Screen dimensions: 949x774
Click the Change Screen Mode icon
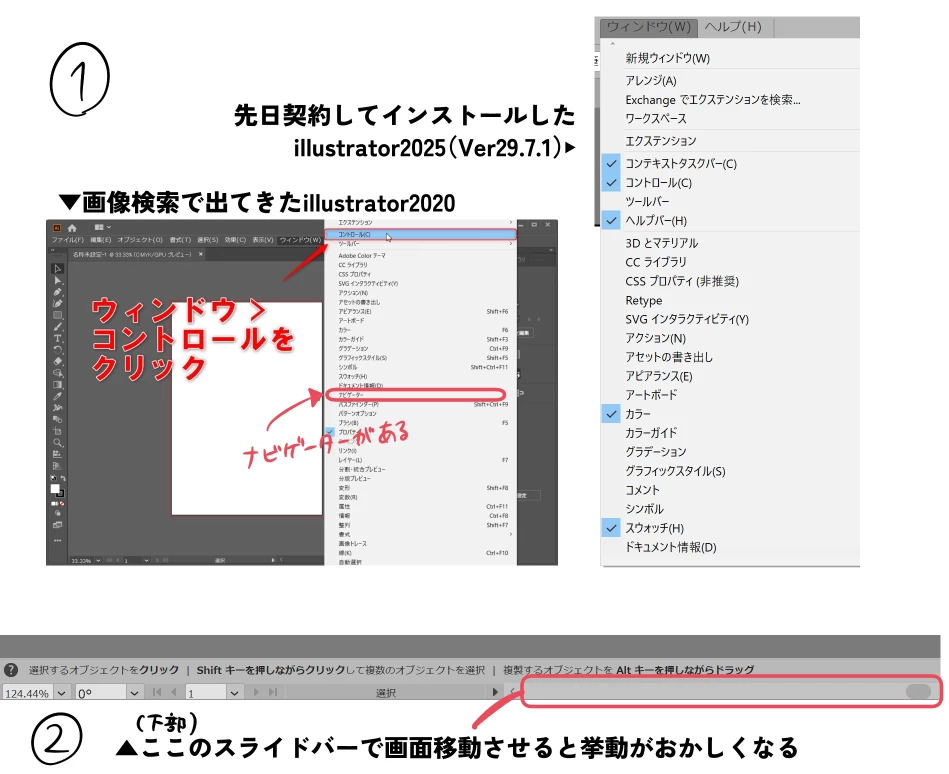57,525
